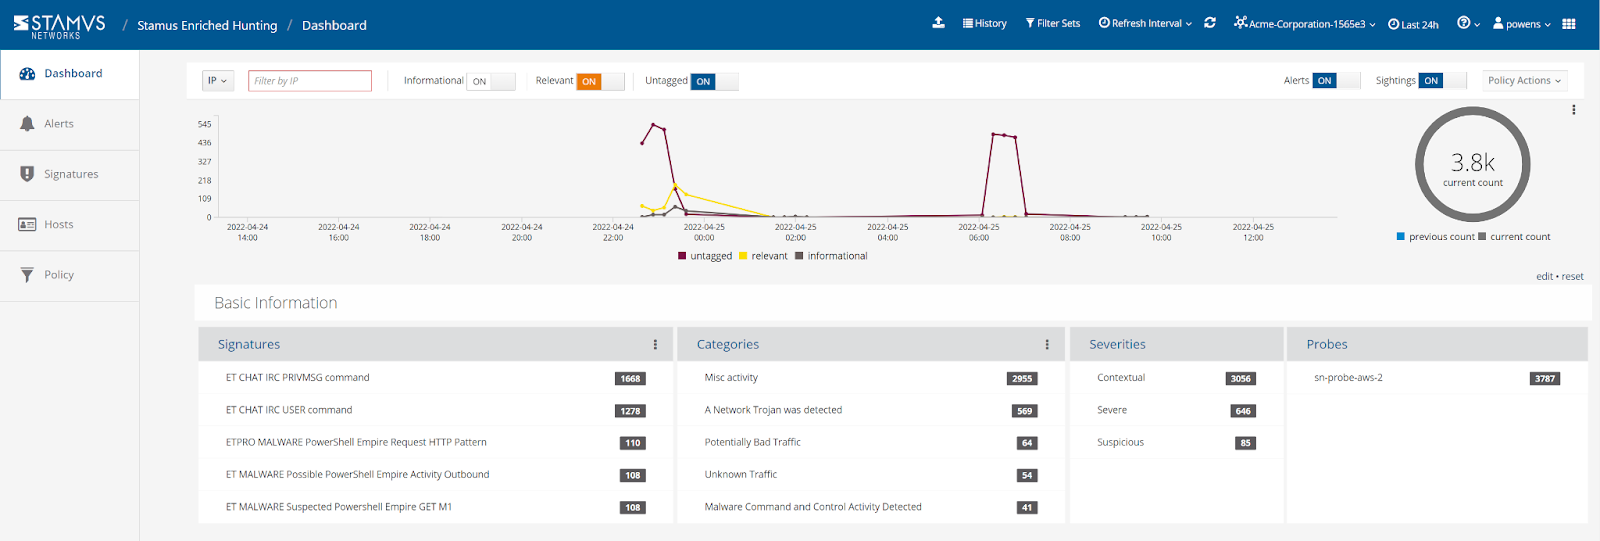1600x541 pixels.
Task: Toggle the Informational switch
Action: [x=492, y=81]
